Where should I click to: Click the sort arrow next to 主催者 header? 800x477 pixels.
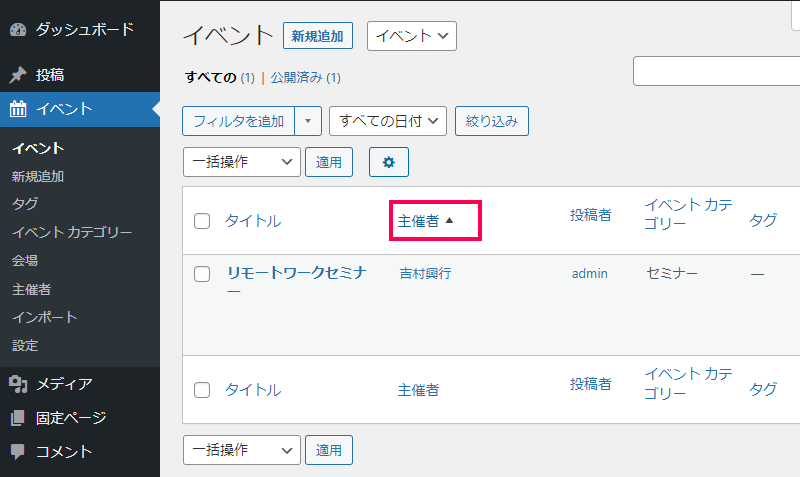tap(449, 220)
